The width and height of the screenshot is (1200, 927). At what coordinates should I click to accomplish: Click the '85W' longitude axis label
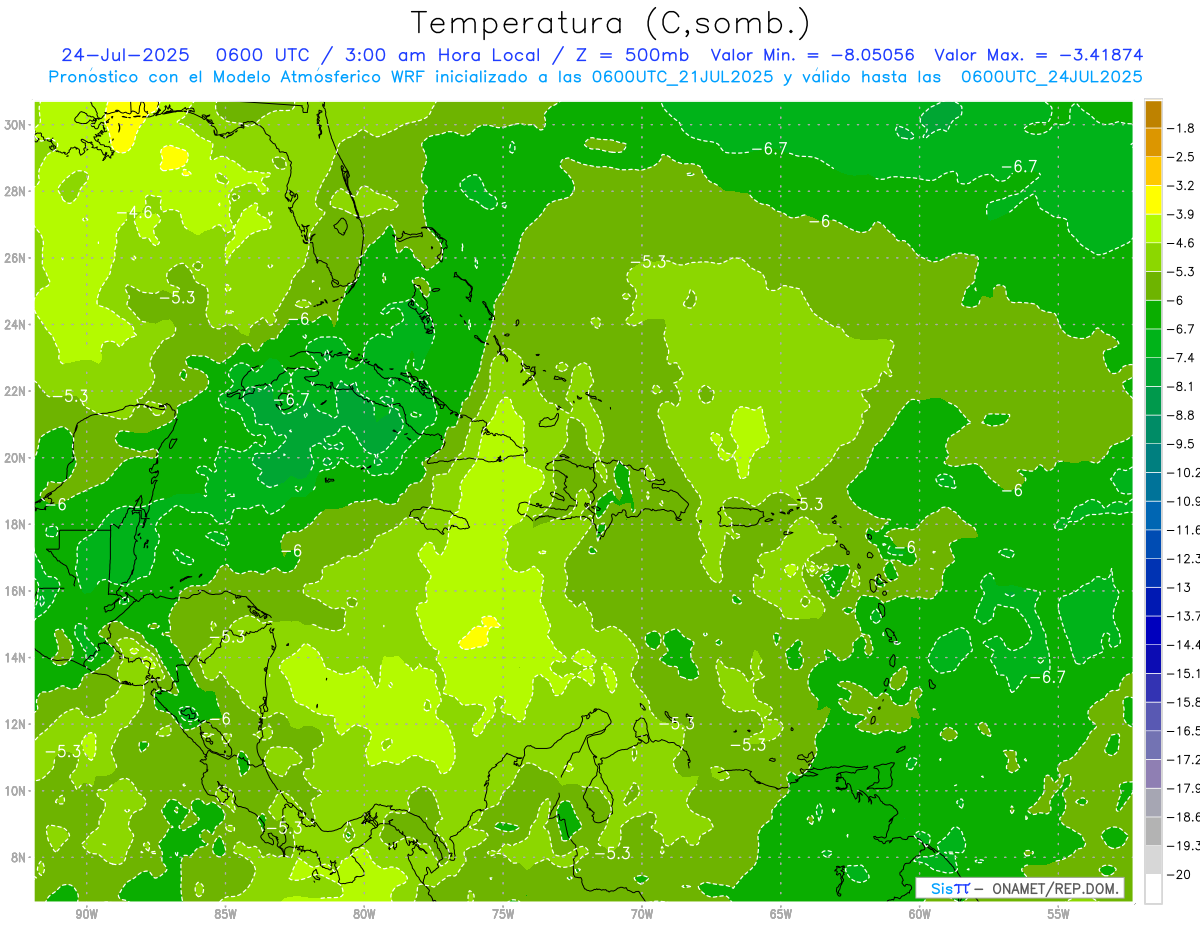click(226, 915)
